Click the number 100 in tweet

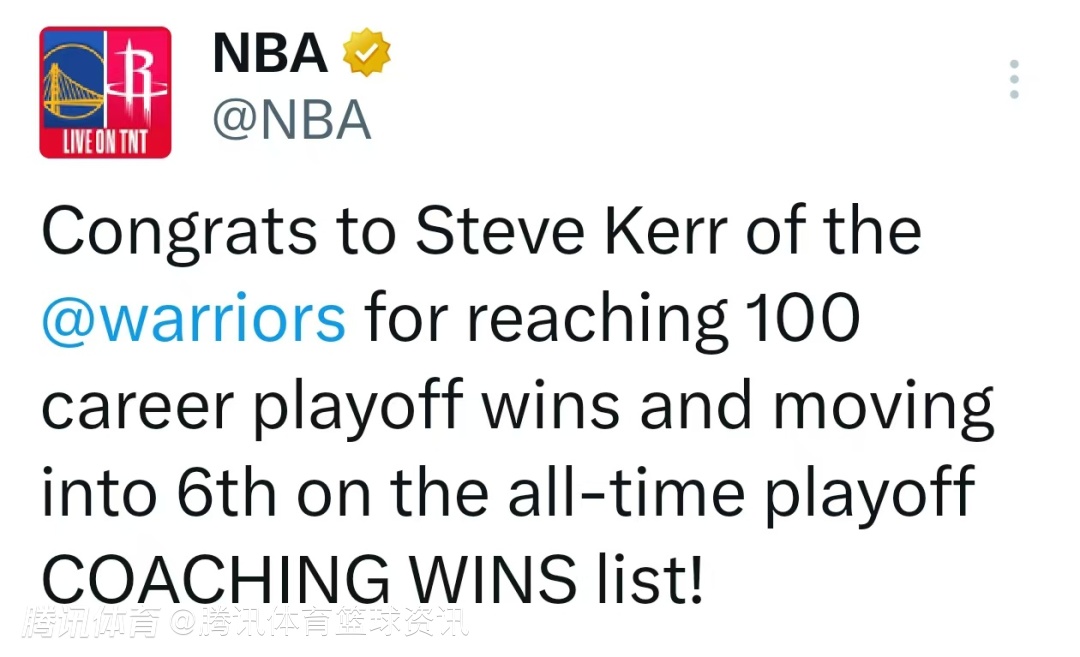(x=805, y=318)
